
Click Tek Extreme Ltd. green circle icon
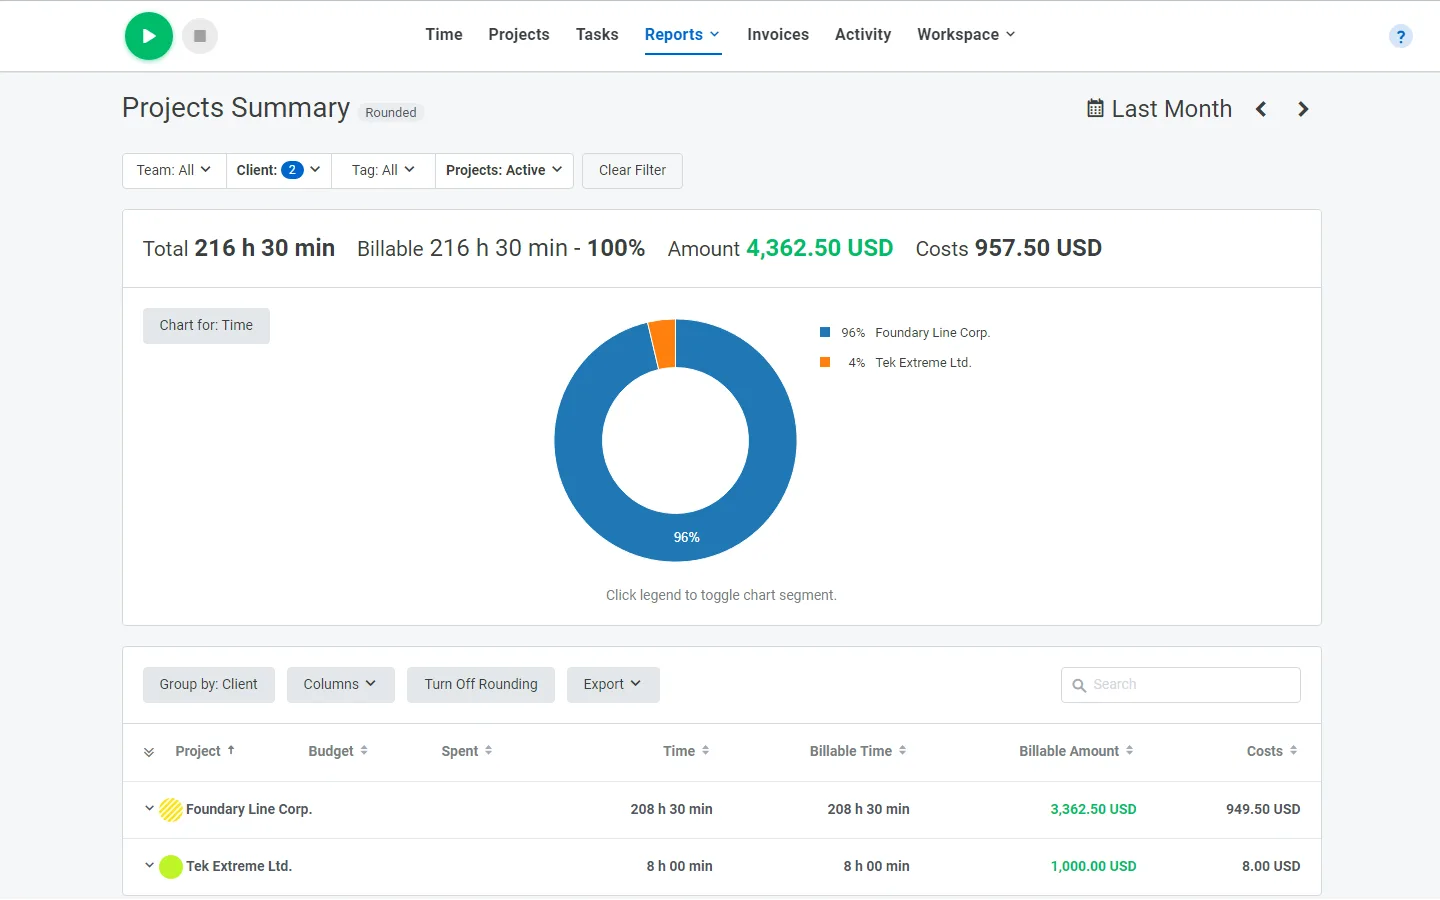click(x=171, y=867)
